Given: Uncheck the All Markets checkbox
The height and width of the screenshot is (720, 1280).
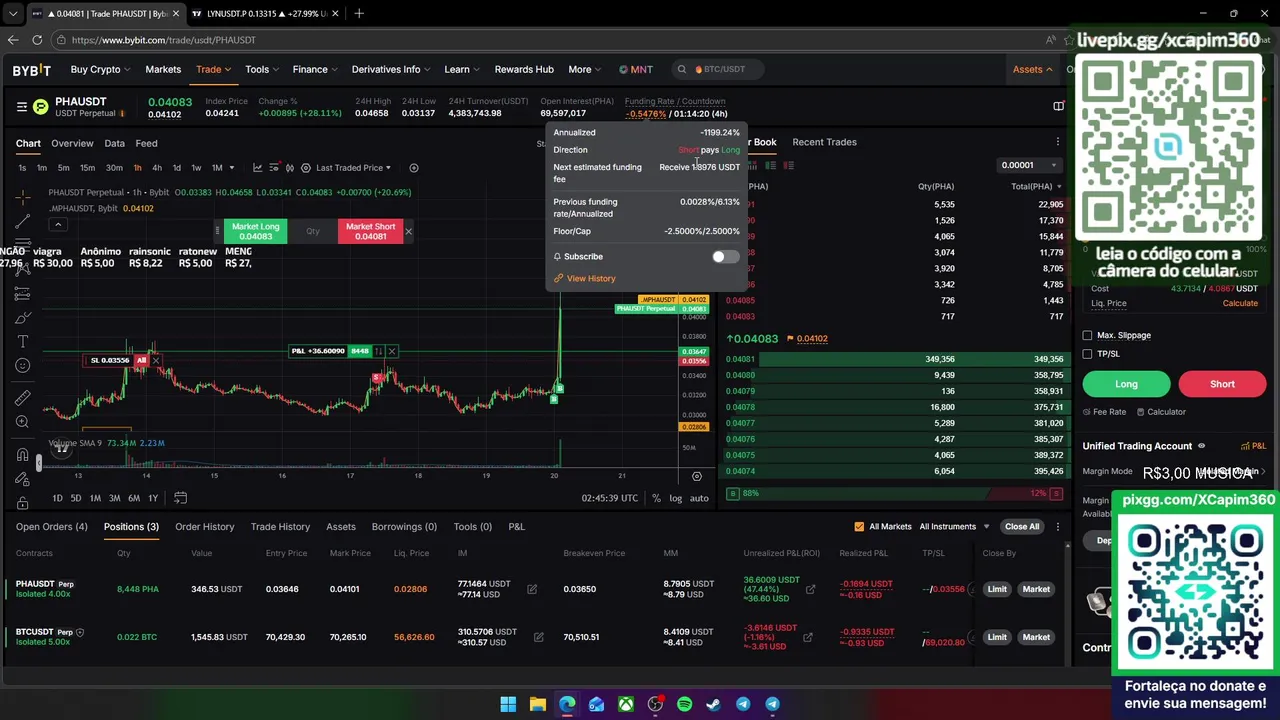Looking at the screenshot, I should tap(859, 527).
